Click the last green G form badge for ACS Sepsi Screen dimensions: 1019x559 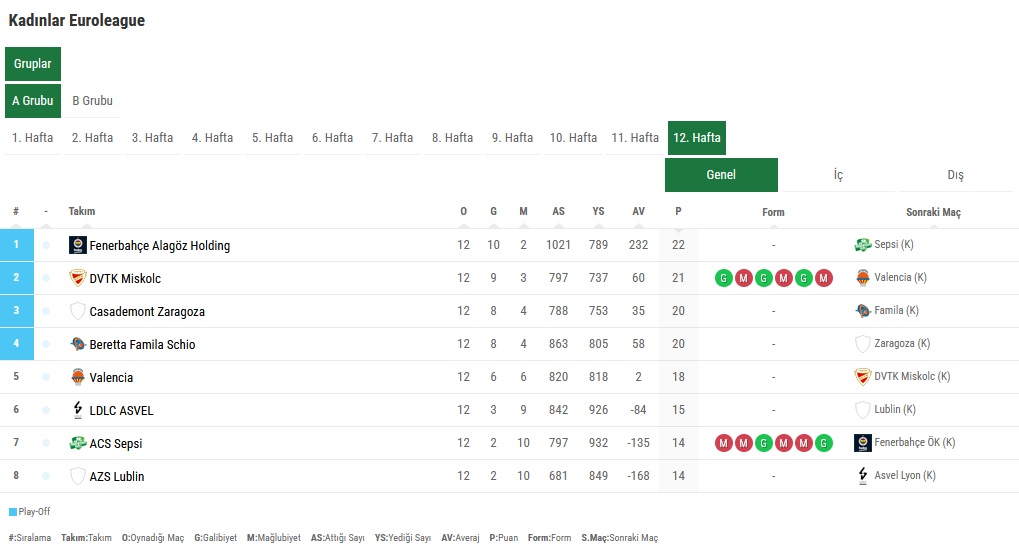pos(823,443)
